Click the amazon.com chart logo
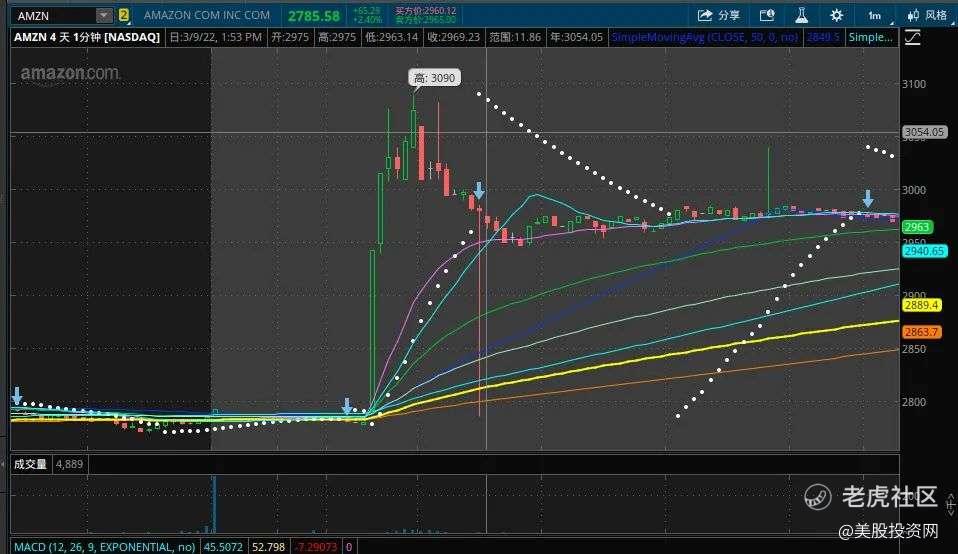 click(x=70, y=73)
